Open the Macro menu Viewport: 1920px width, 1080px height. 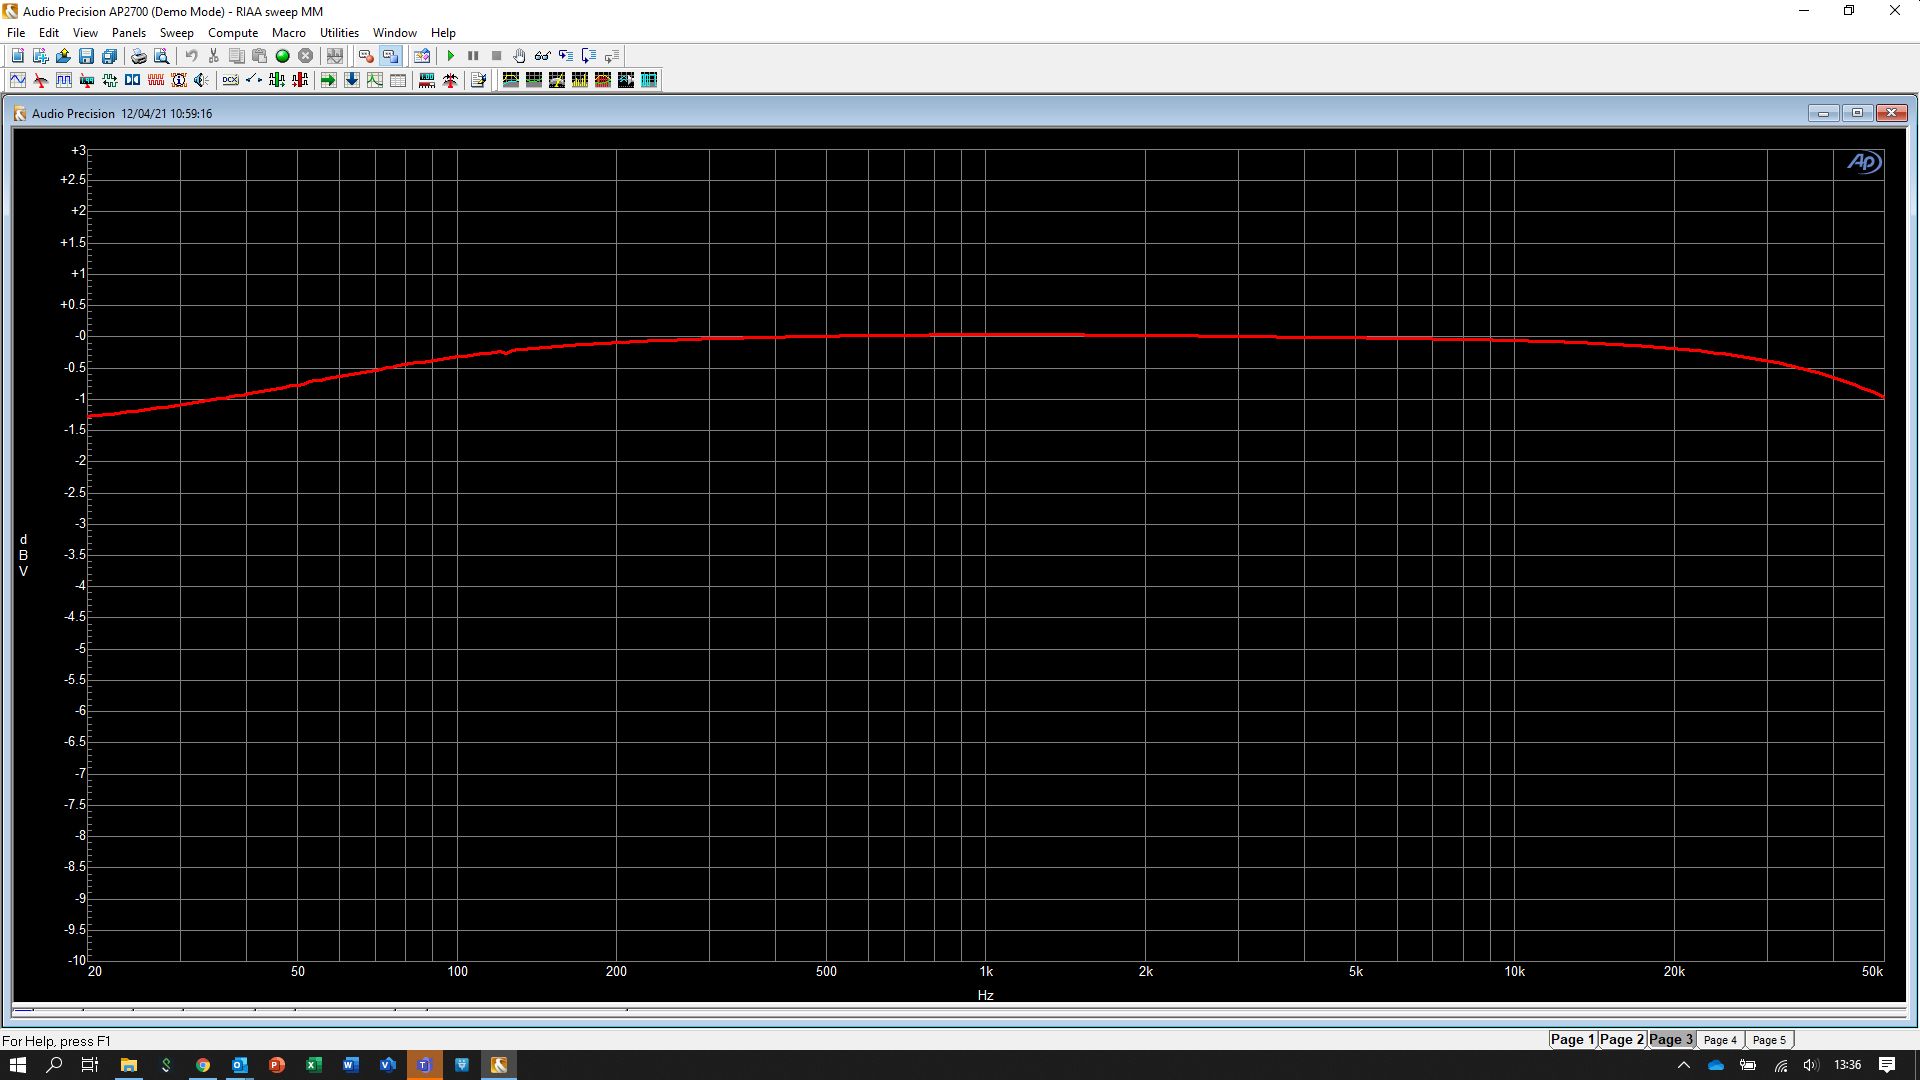(289, 33)
